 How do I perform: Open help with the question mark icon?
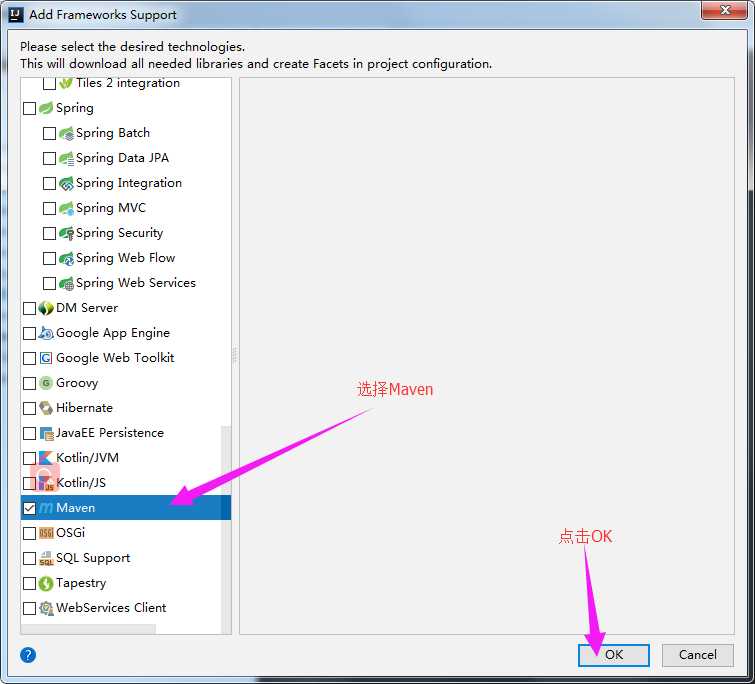[x=28, y=655]
